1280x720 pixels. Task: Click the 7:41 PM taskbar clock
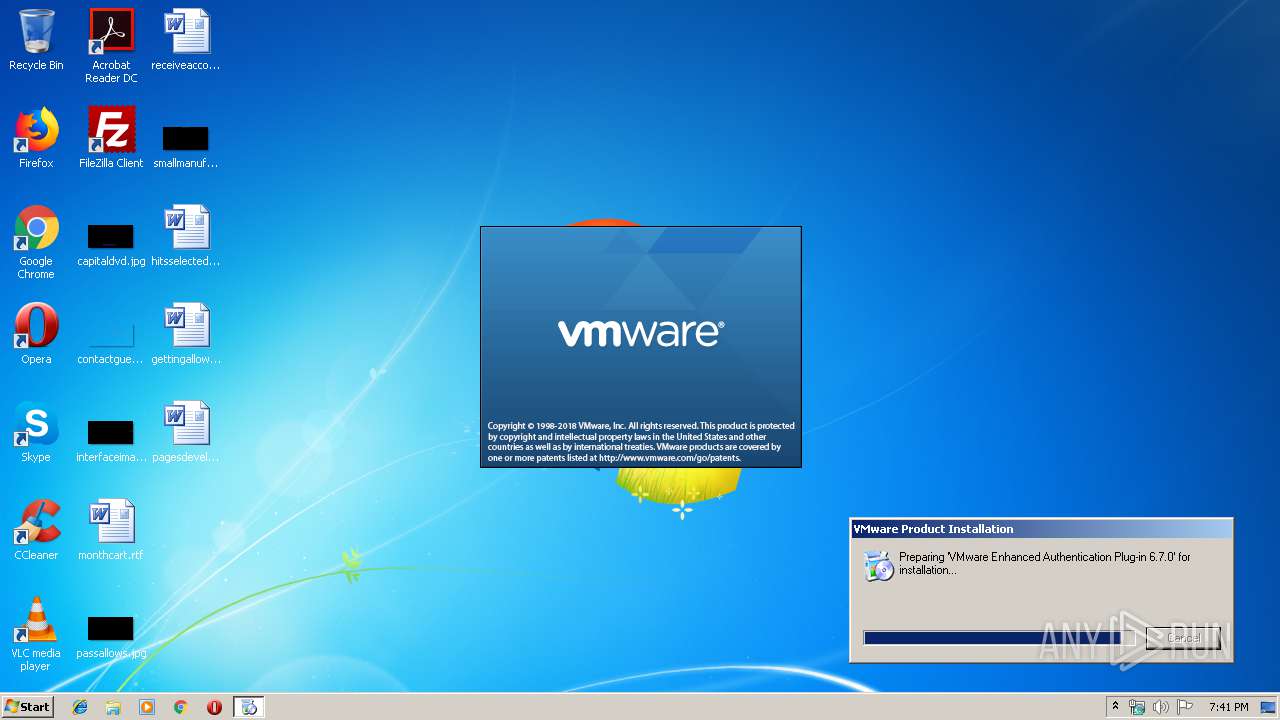tap(1228, 707)
